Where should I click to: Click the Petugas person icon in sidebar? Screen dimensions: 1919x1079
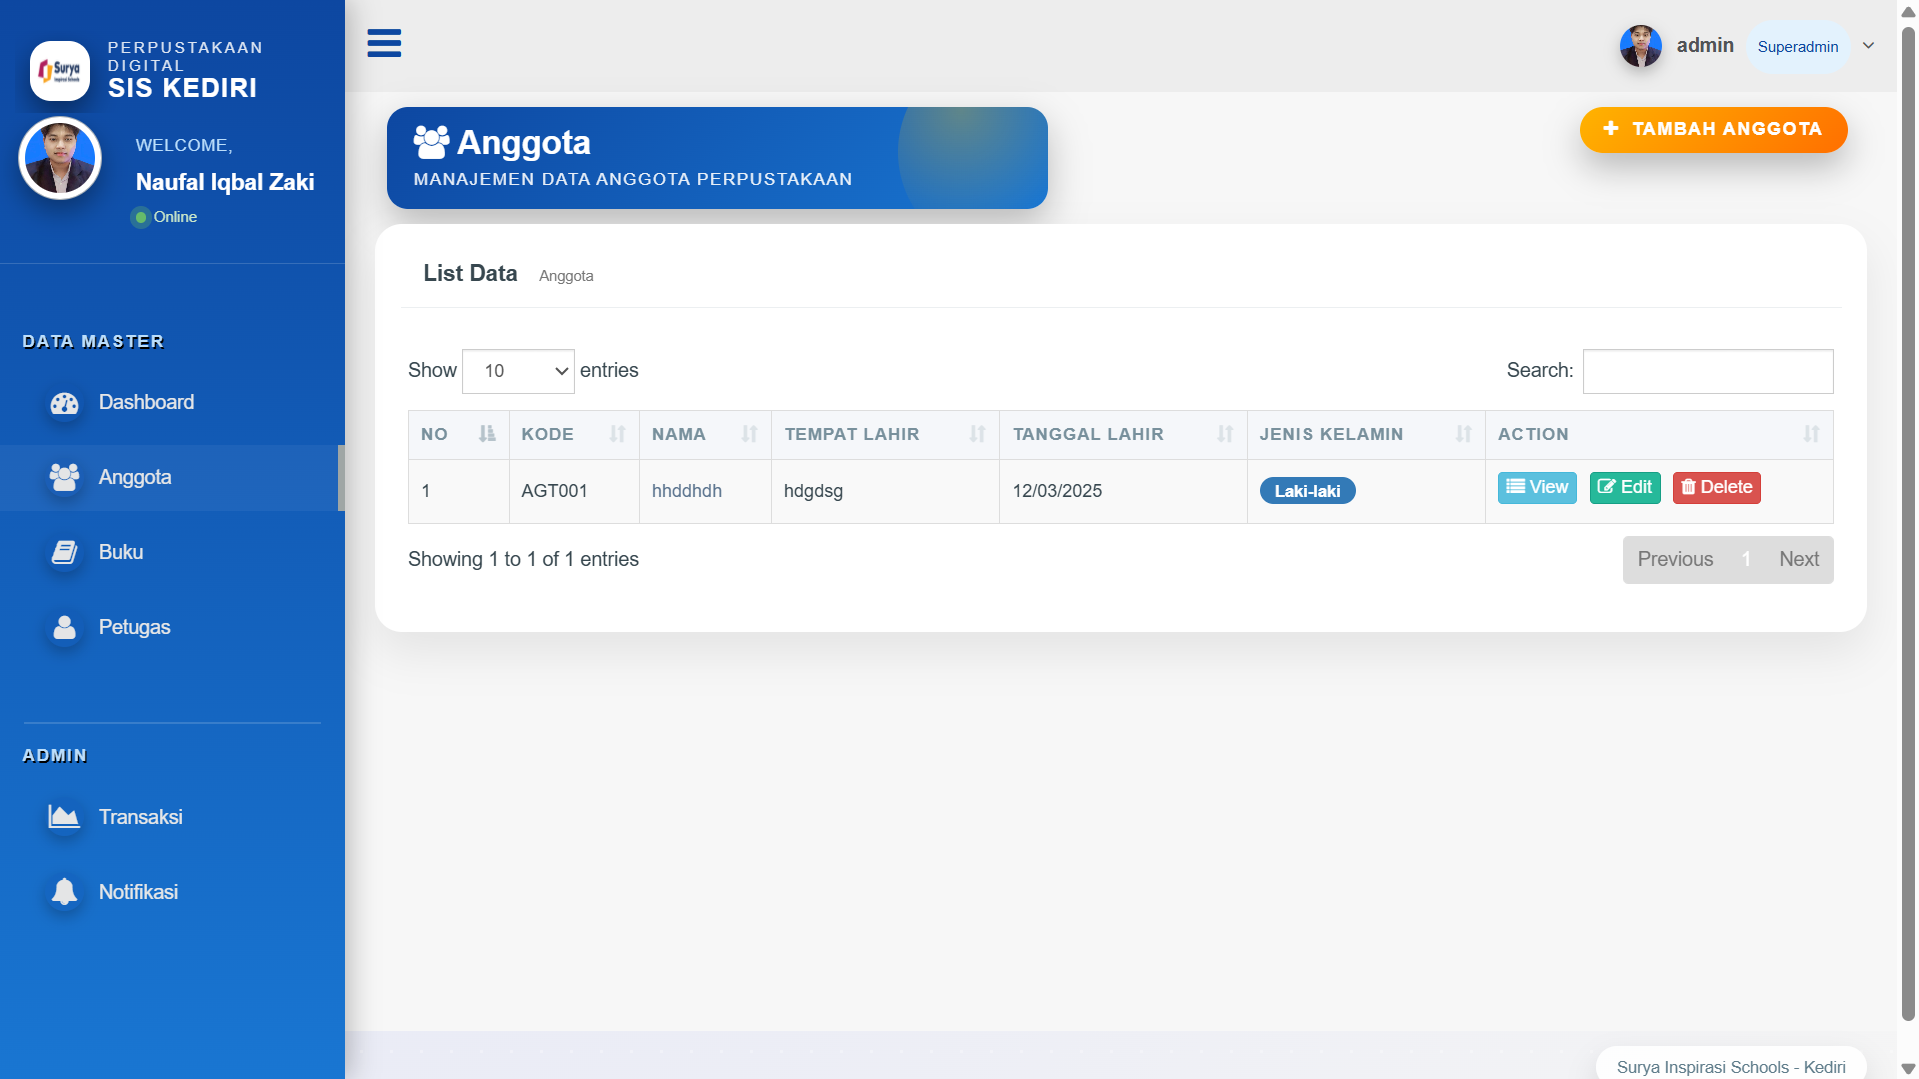(x=64, y=627)
